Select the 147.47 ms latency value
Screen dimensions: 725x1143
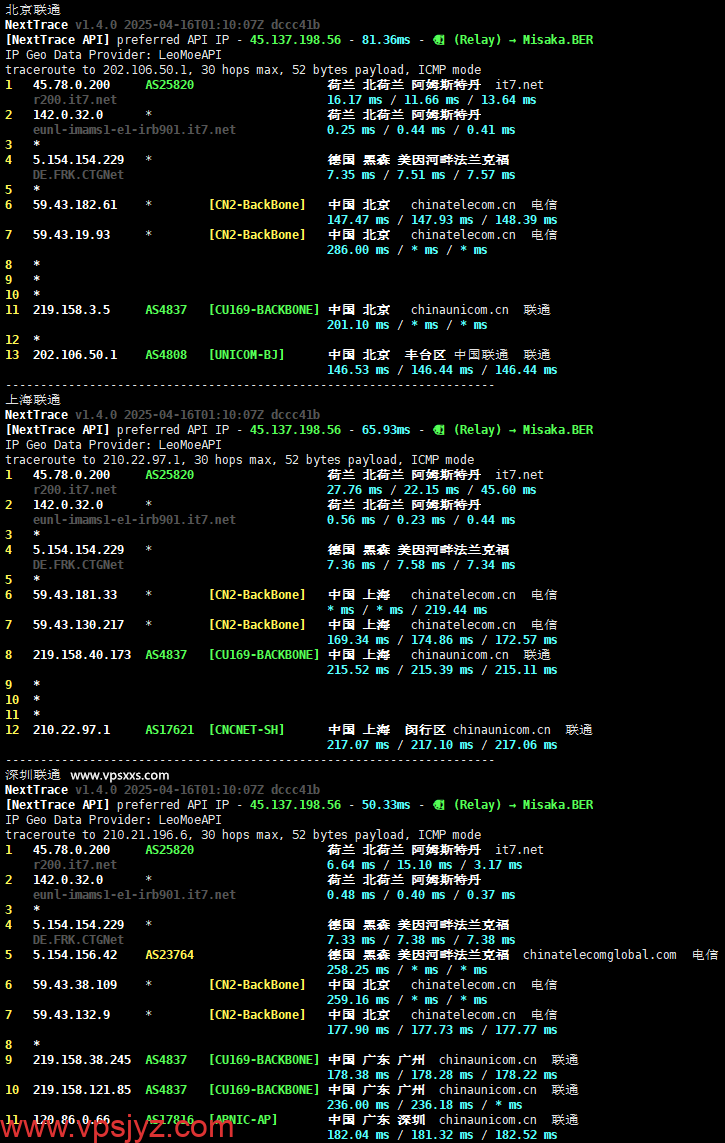pyautogui.click(x=358, y=220)
